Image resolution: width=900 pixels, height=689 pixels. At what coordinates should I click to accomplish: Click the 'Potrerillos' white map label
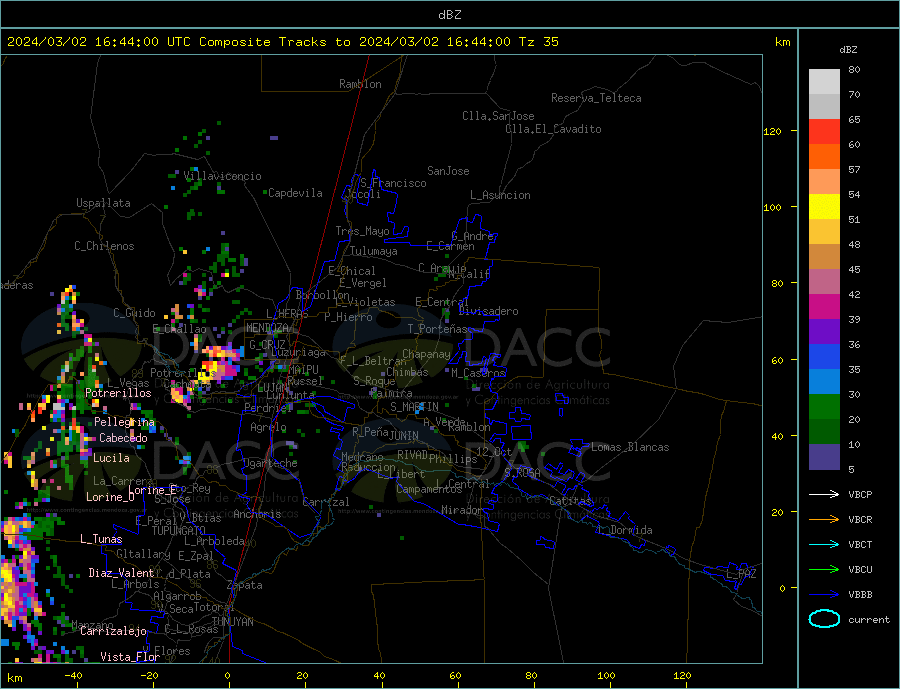click(x=118, y=393)
